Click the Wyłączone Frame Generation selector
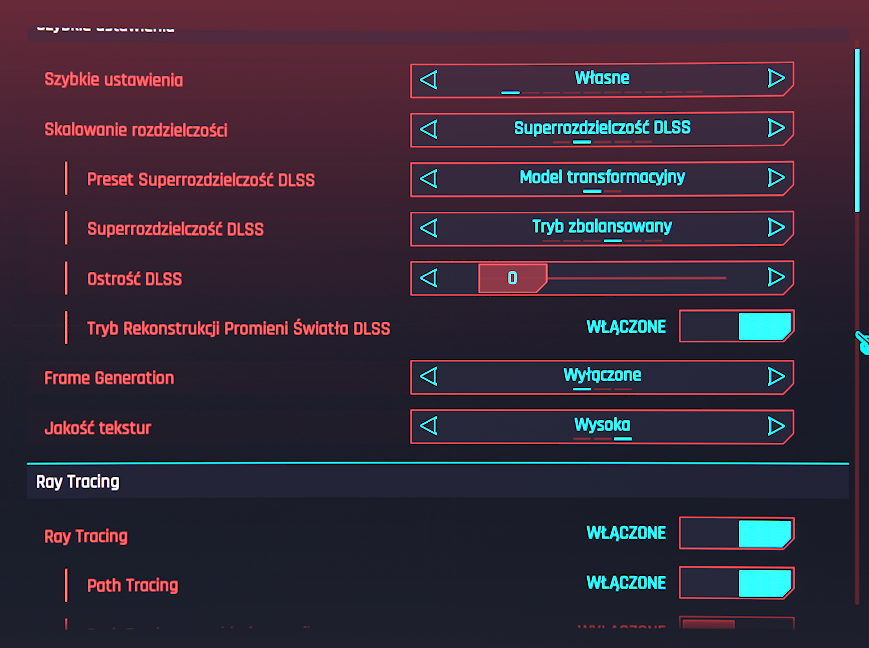The height and width of the screenshot is (648, 869). click(x=602, y=377)
